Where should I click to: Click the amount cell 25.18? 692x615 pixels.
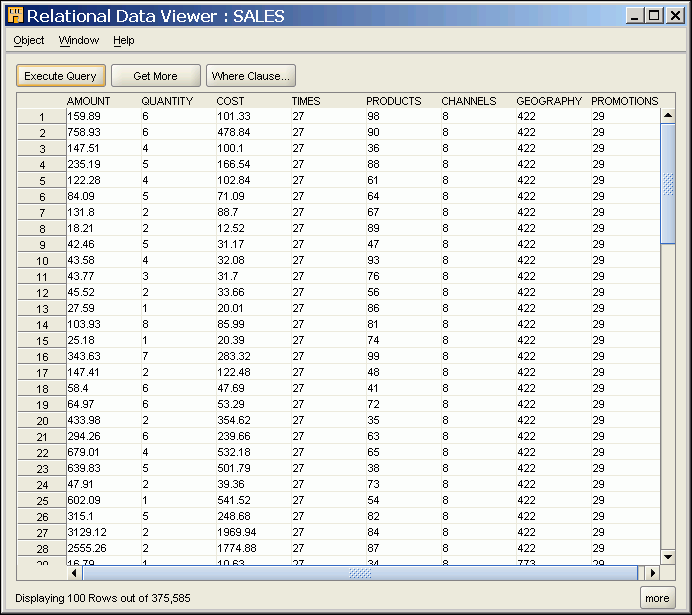104,340
